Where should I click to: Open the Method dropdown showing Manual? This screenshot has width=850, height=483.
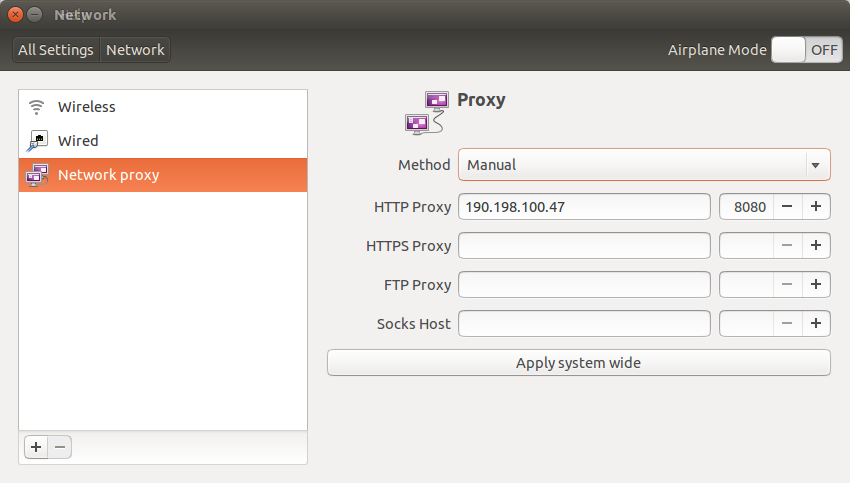(x=644, y=165)
